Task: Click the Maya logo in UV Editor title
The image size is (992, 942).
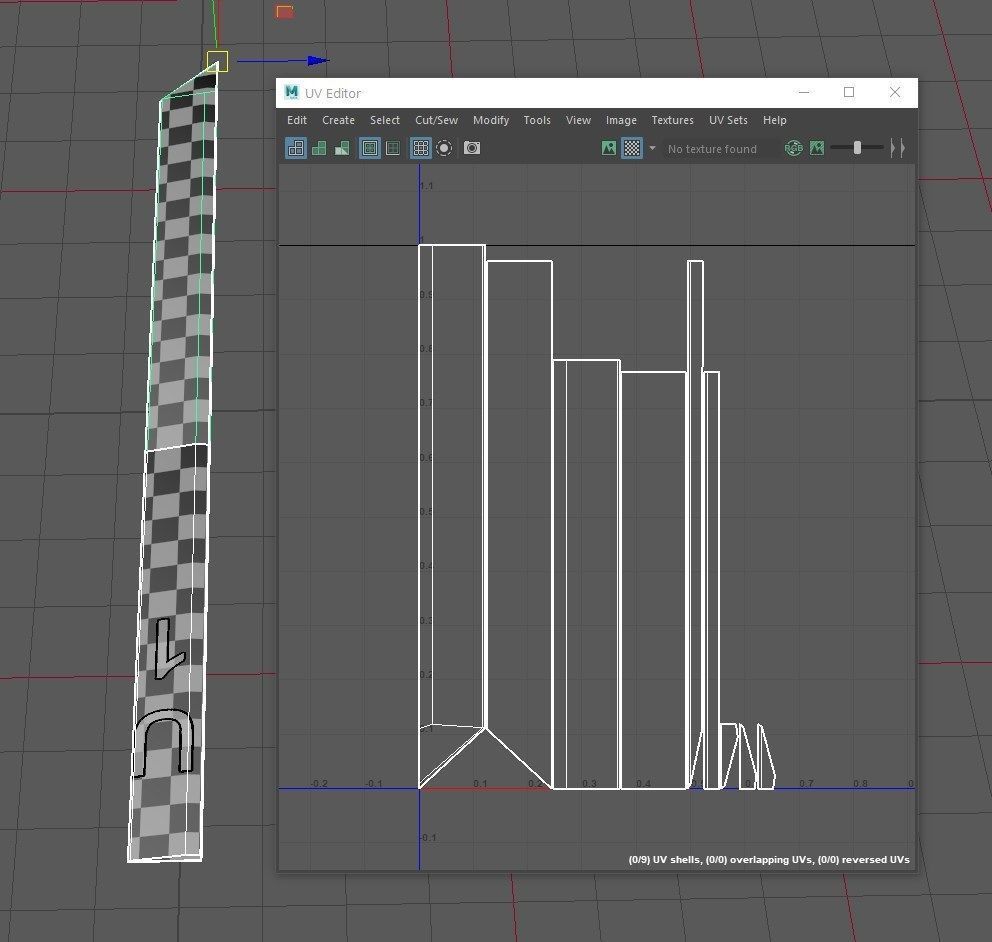Action: click(x=291, y=92)
